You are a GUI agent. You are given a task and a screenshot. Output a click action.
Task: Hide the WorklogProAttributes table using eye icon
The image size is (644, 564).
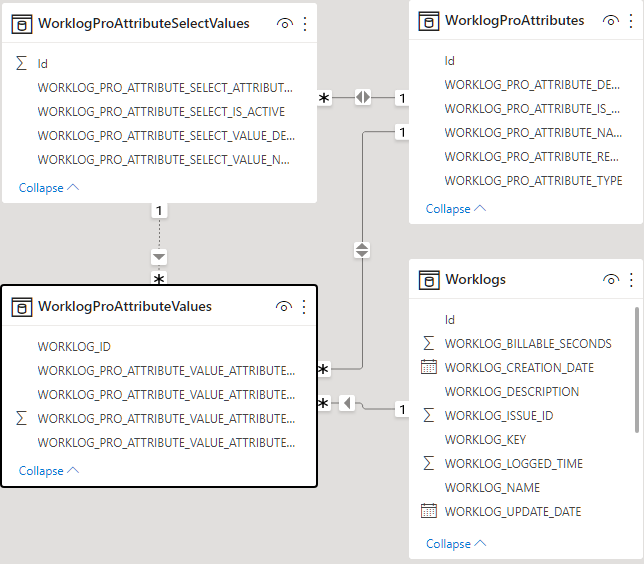[611, 20]
